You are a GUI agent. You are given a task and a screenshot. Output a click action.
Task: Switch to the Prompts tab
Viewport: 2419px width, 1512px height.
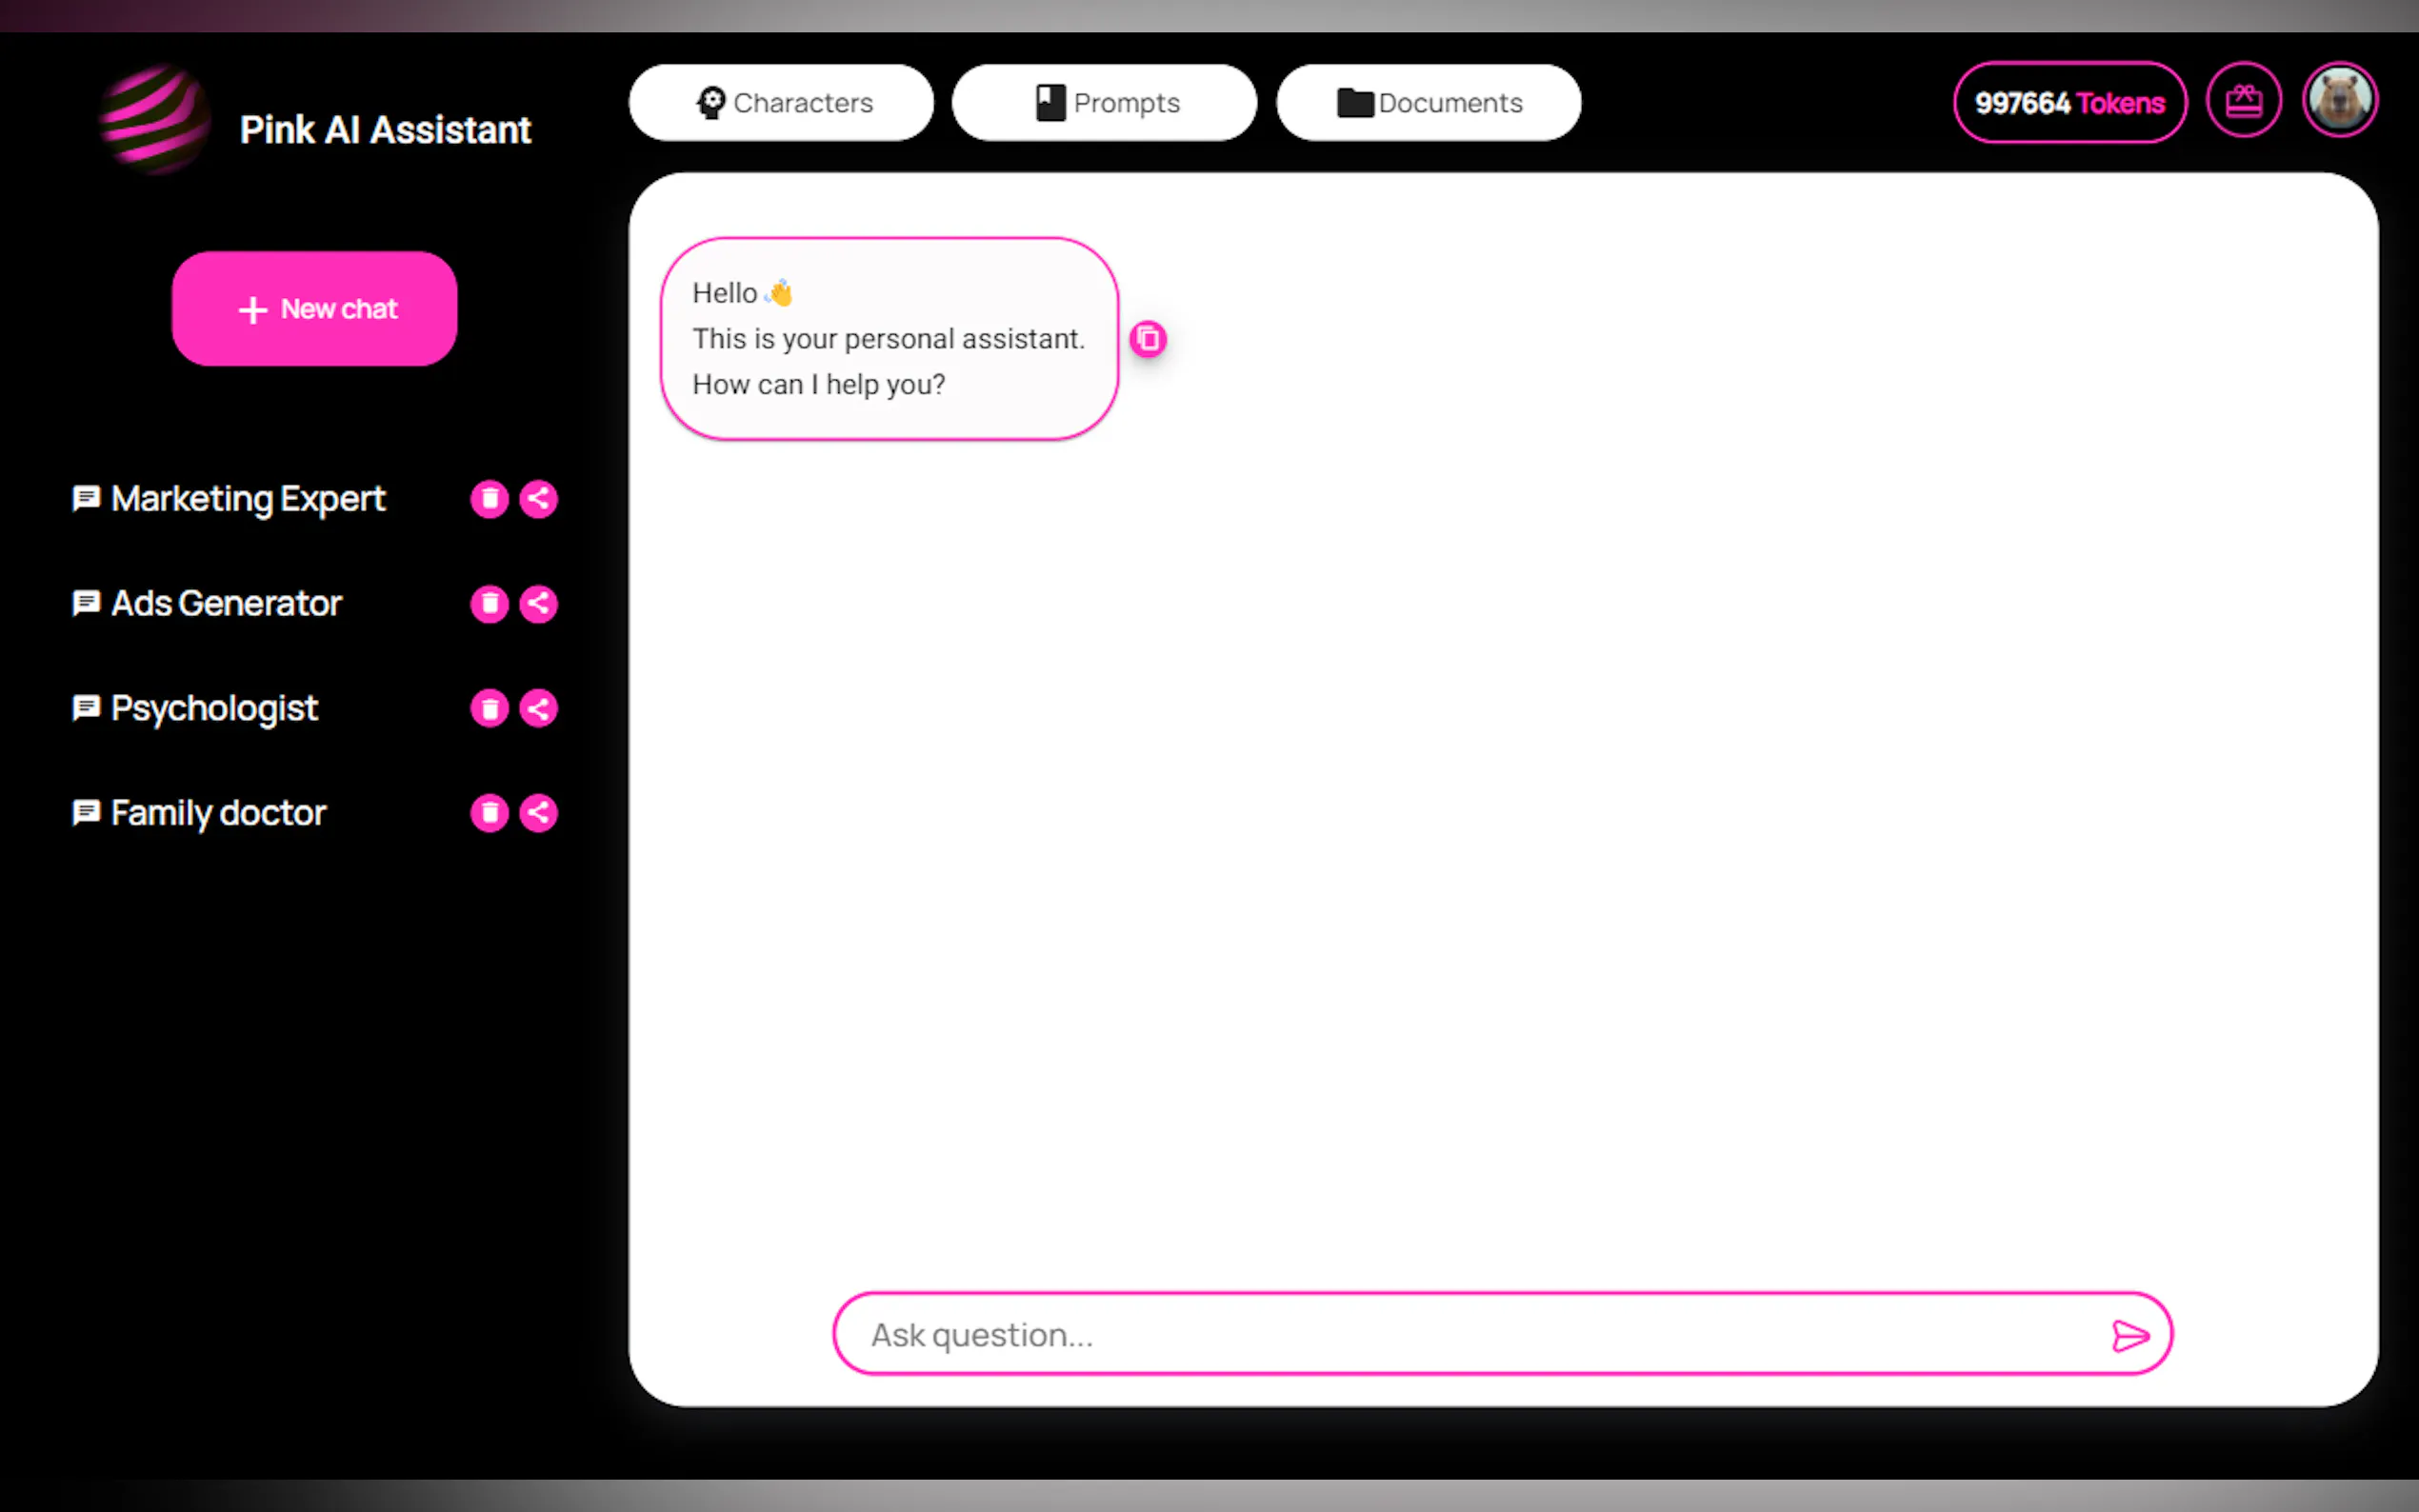pyautogui.click(x=1104, y=103)
